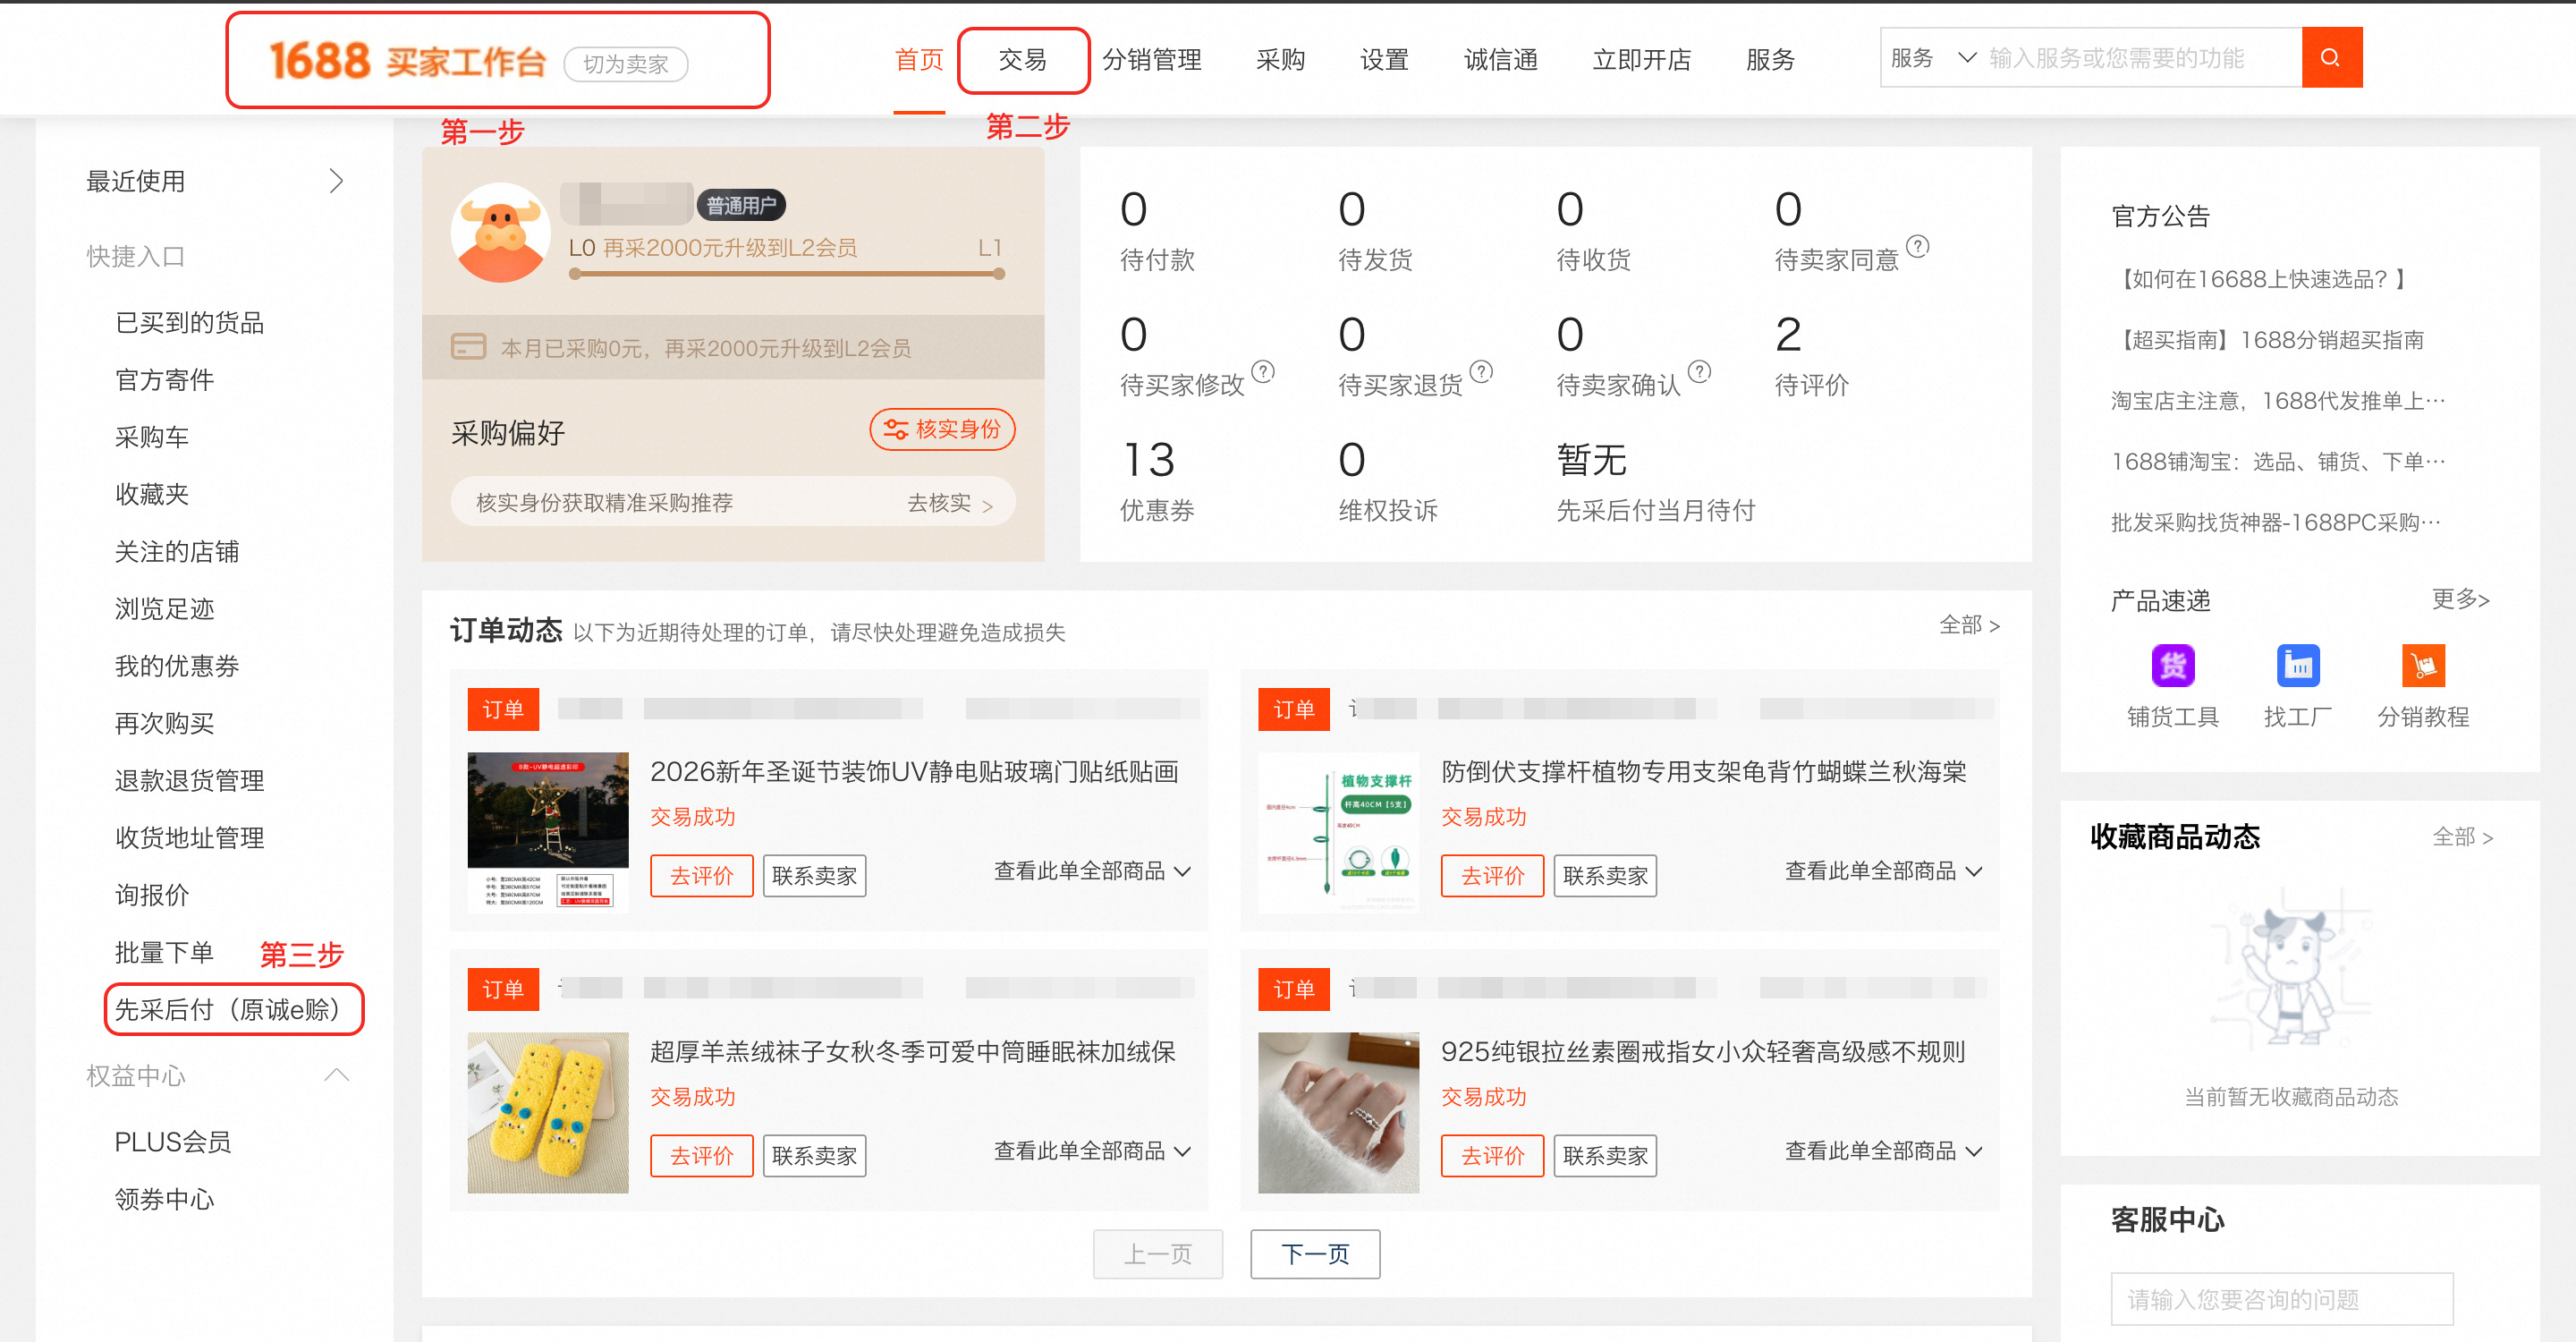Click the help icon beside 待卖家同意
Viewport: 2576px width, 1342px height.
(1916, 246)
